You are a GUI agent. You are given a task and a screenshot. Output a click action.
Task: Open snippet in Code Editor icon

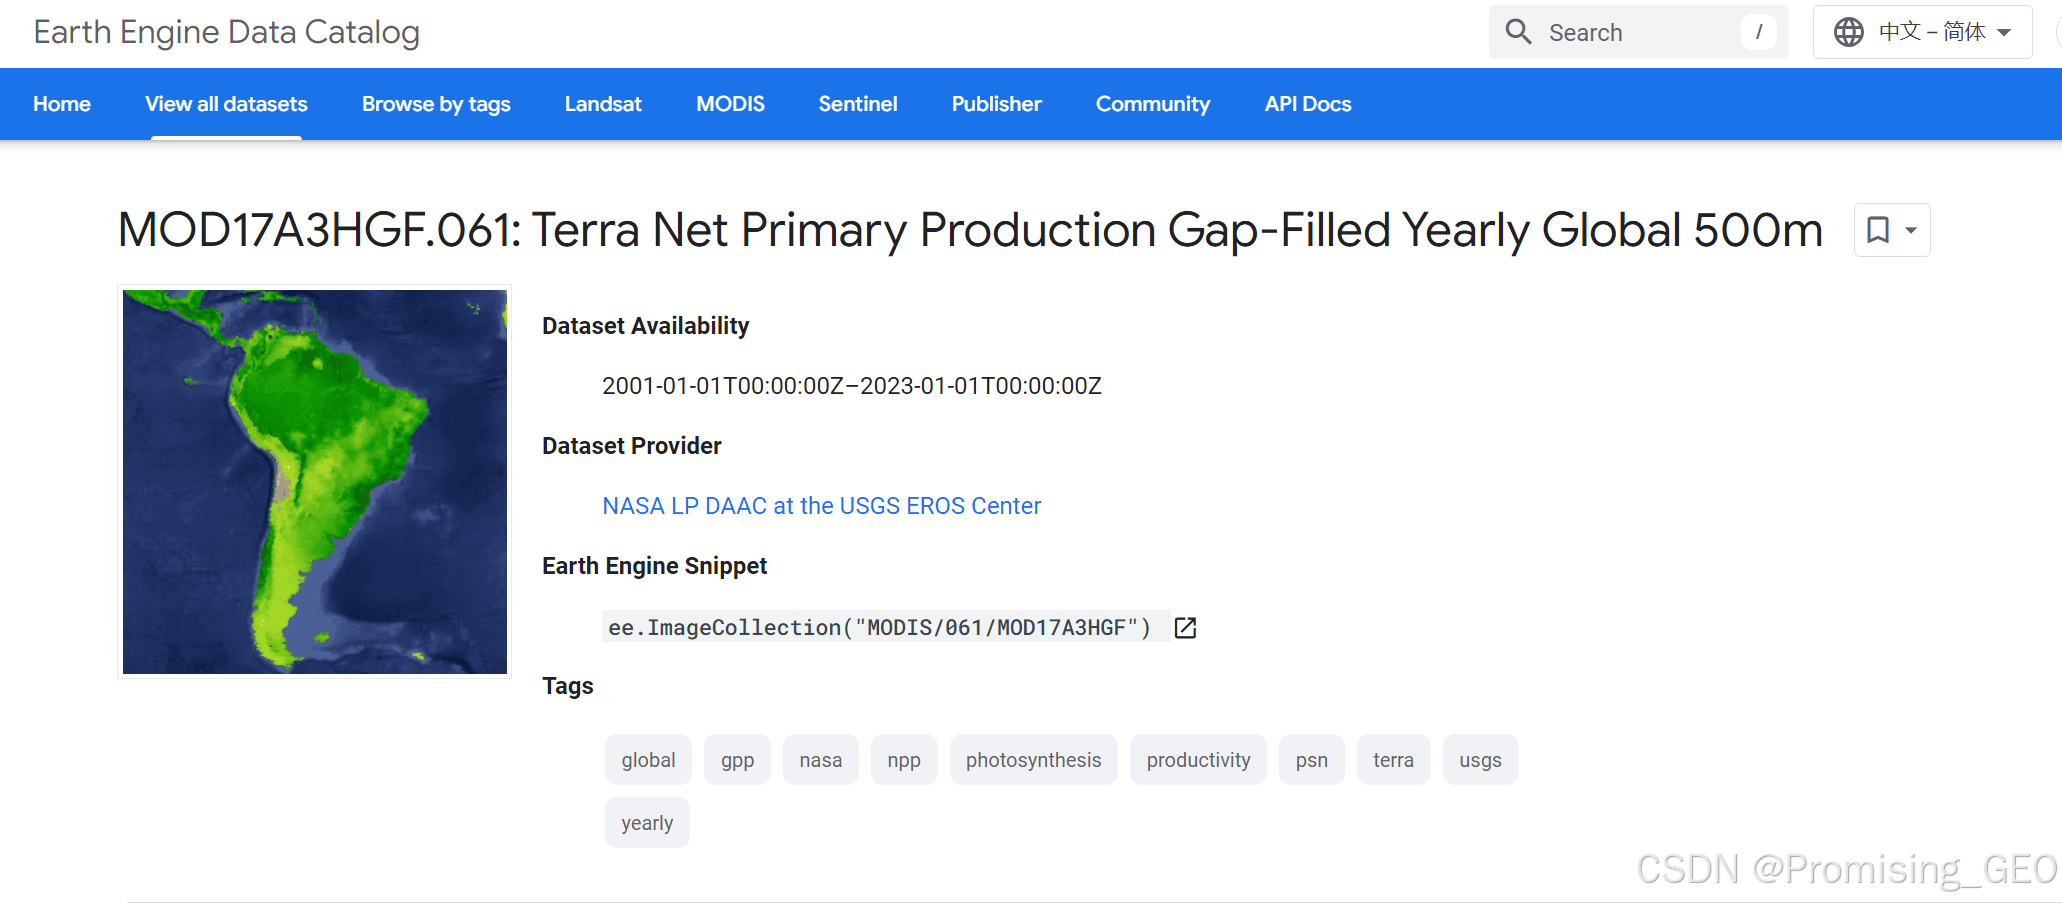pos(1185,628)
